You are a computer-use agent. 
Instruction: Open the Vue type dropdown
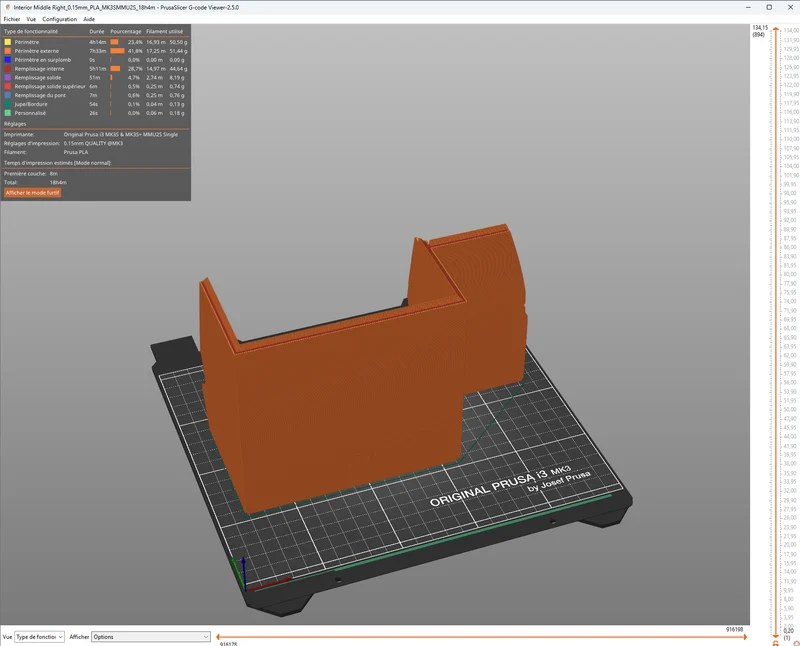[x=39, y=637]
